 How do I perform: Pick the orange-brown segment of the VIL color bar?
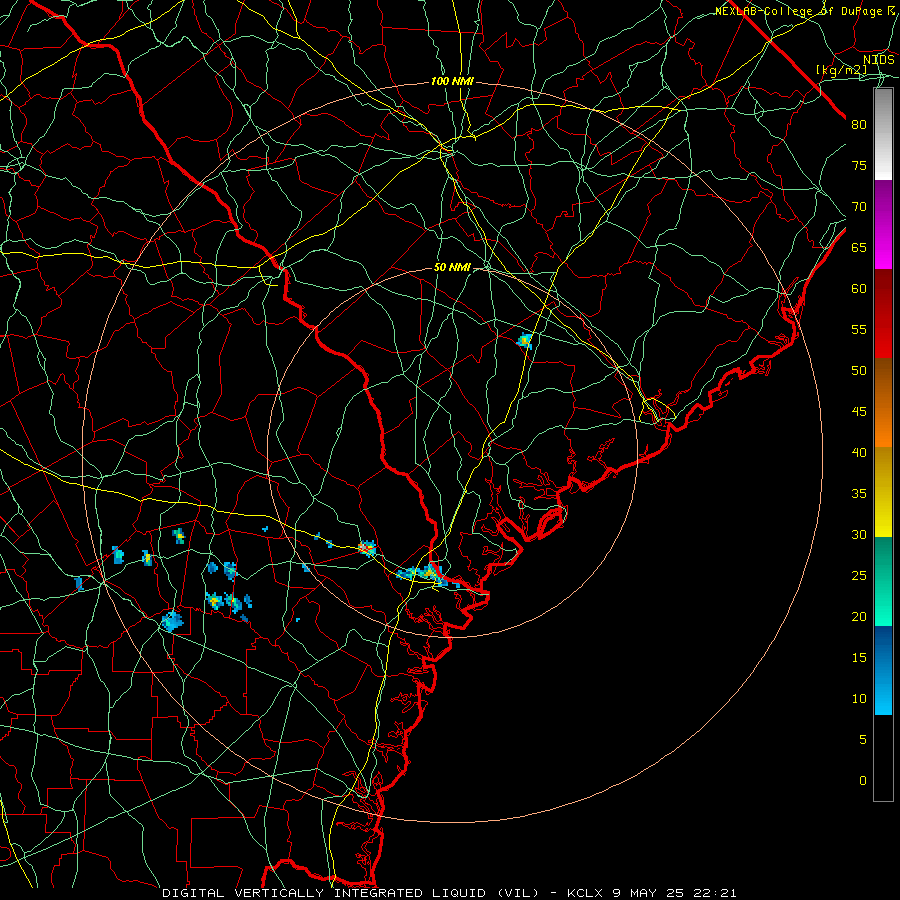pos(883,402)
